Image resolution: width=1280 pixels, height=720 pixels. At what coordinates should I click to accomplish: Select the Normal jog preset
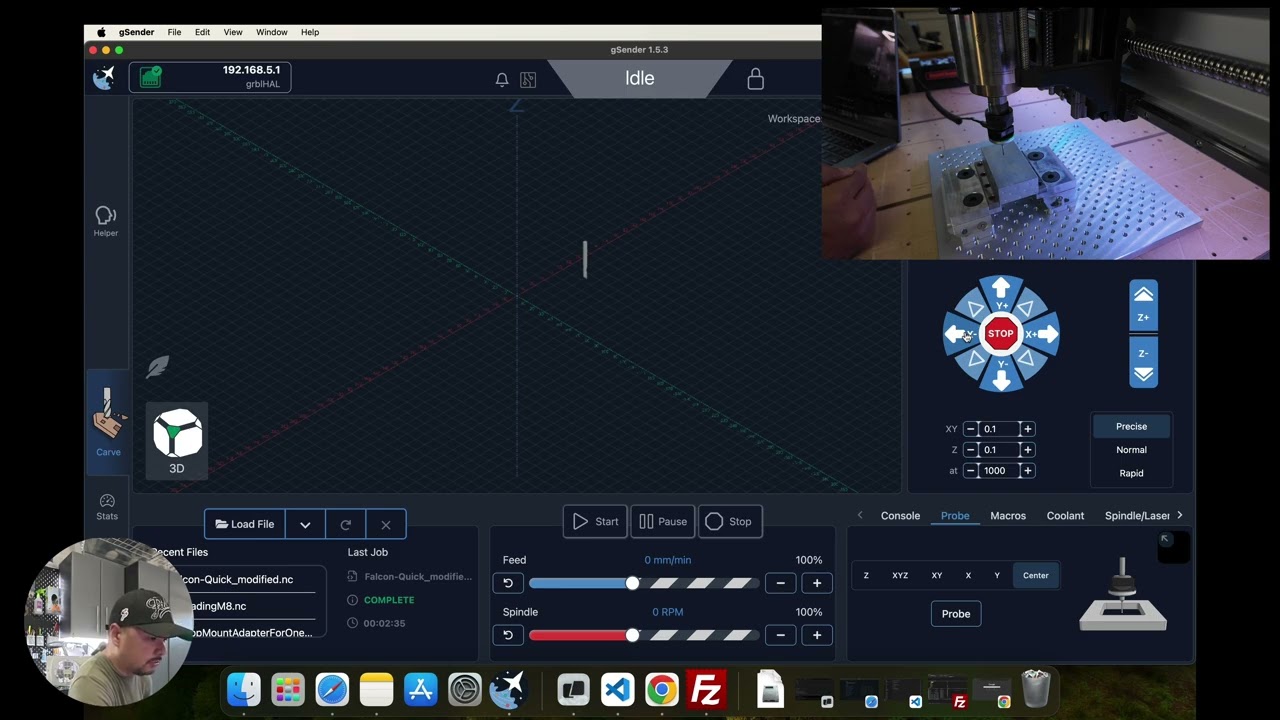(x=1131, y=450)
